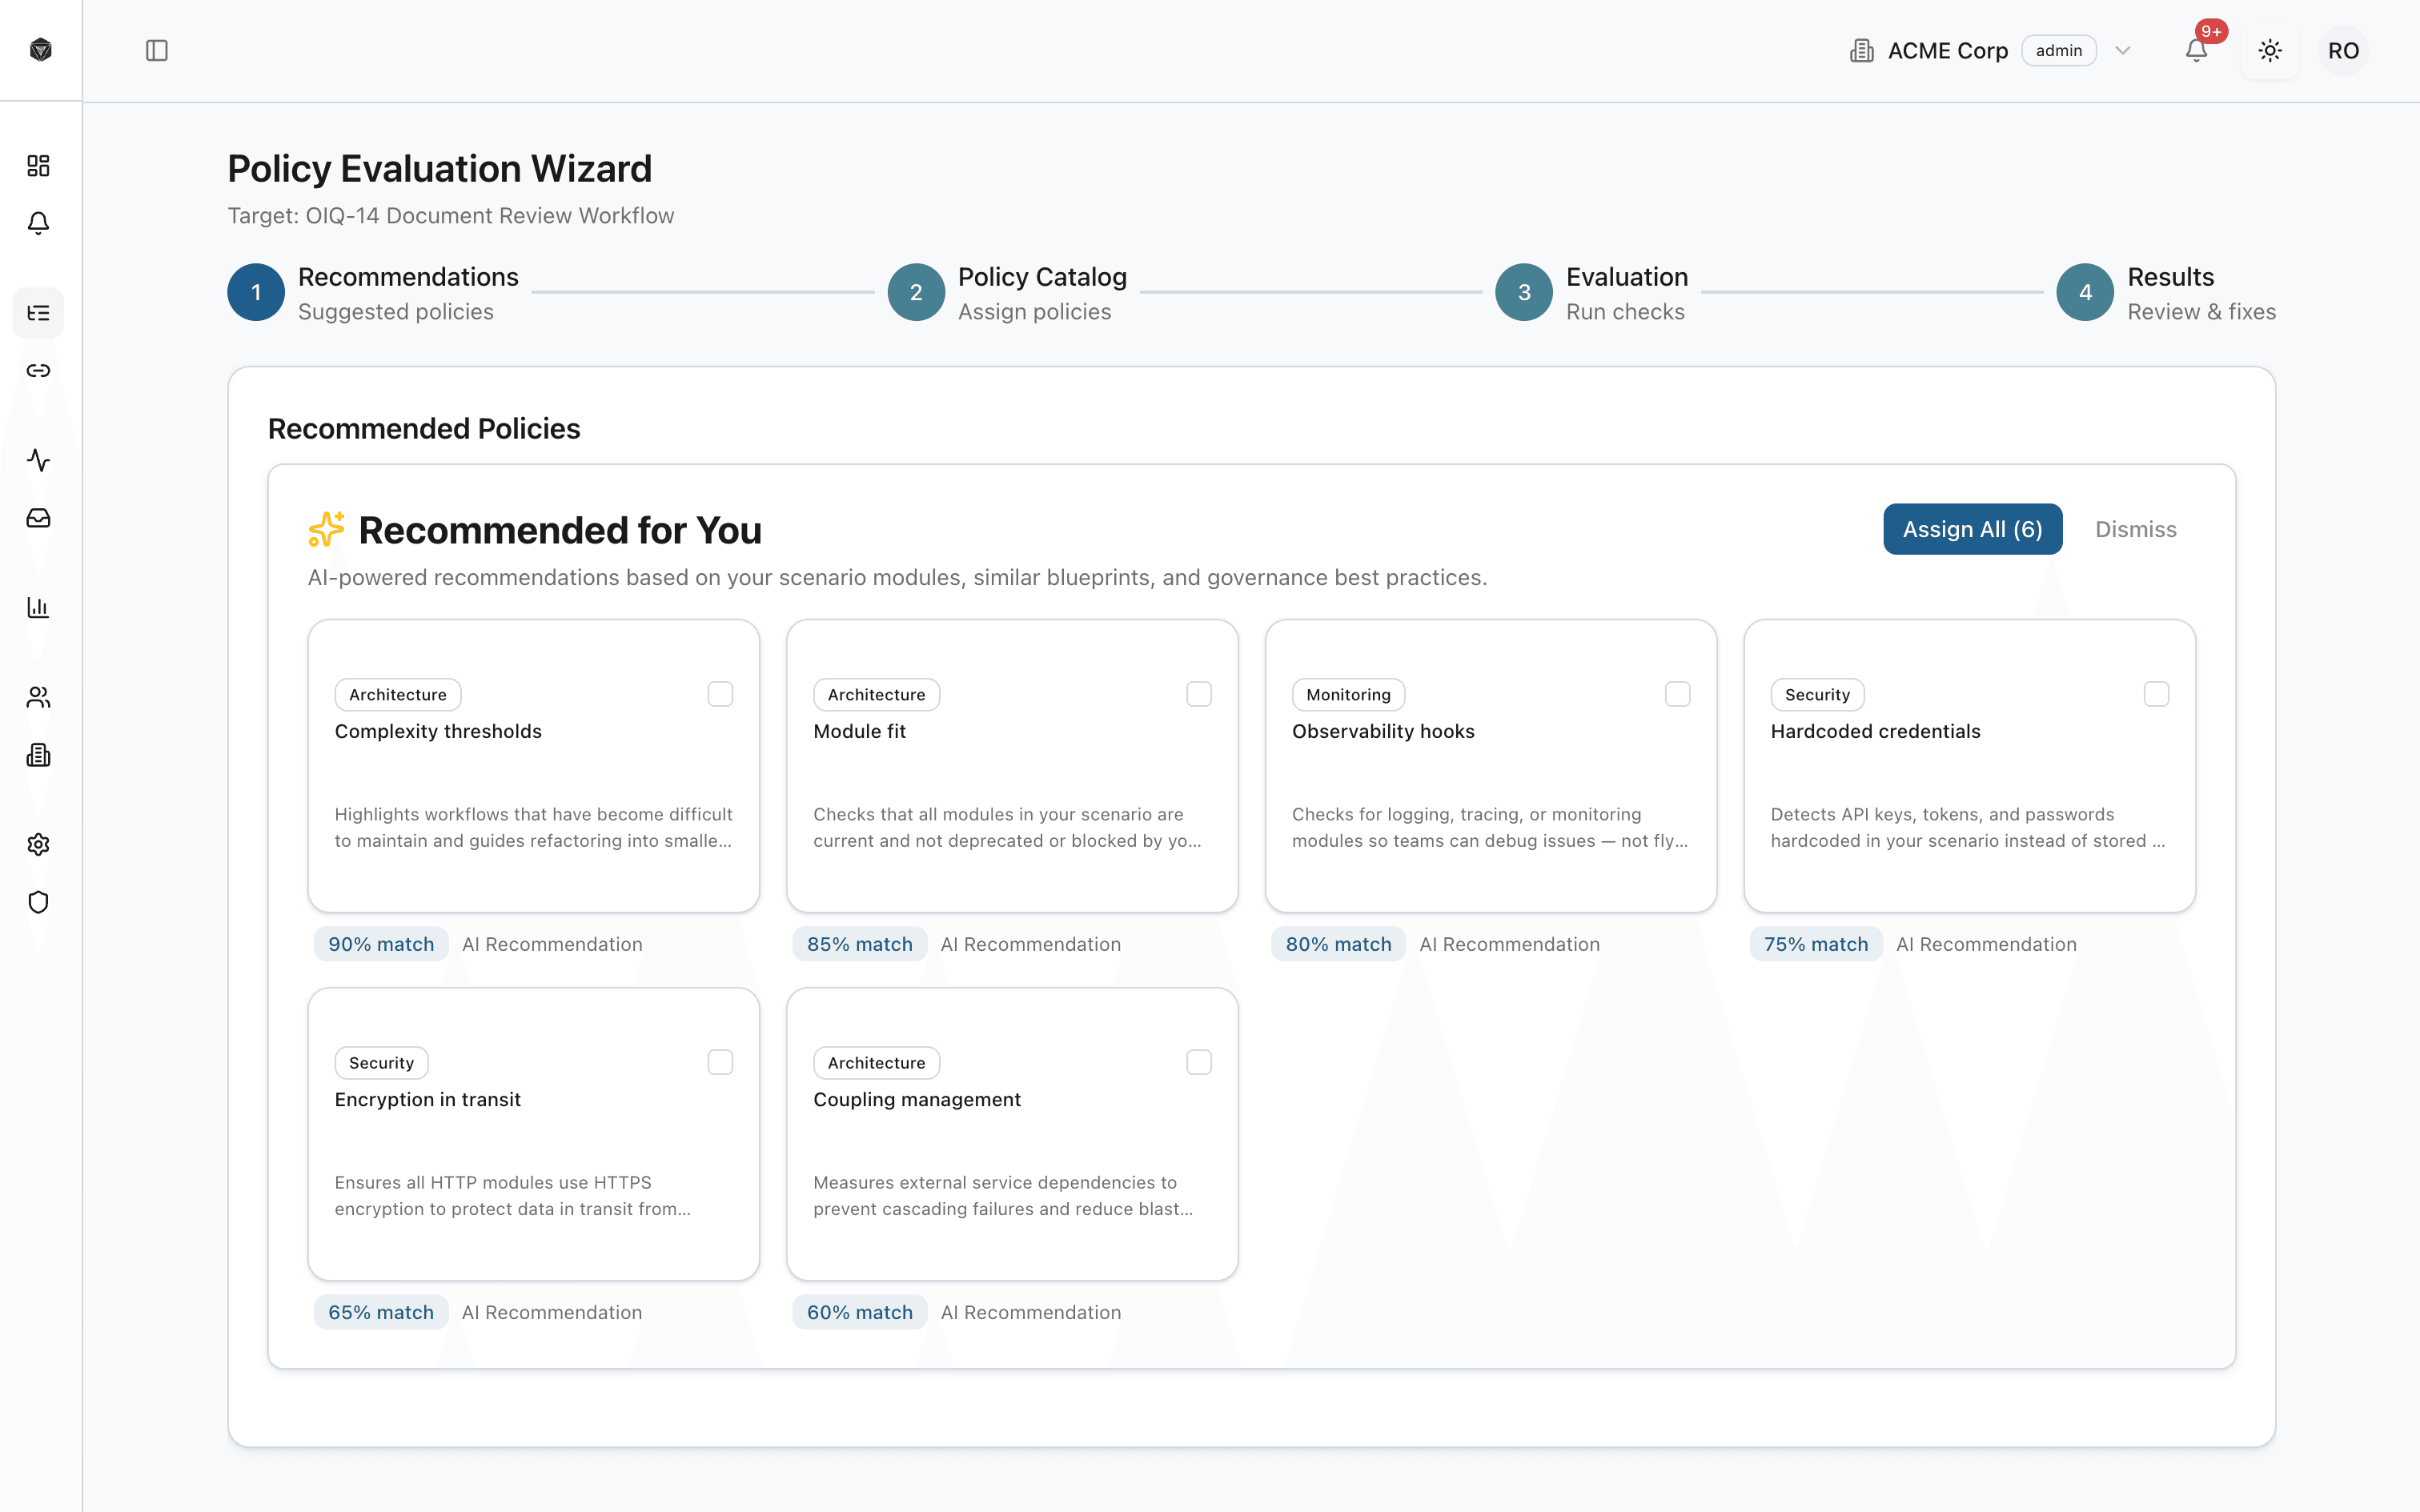Open the link icon in the sidebar
The width and height of the screenshot is (2420, 1512).
tap(38, 370)
